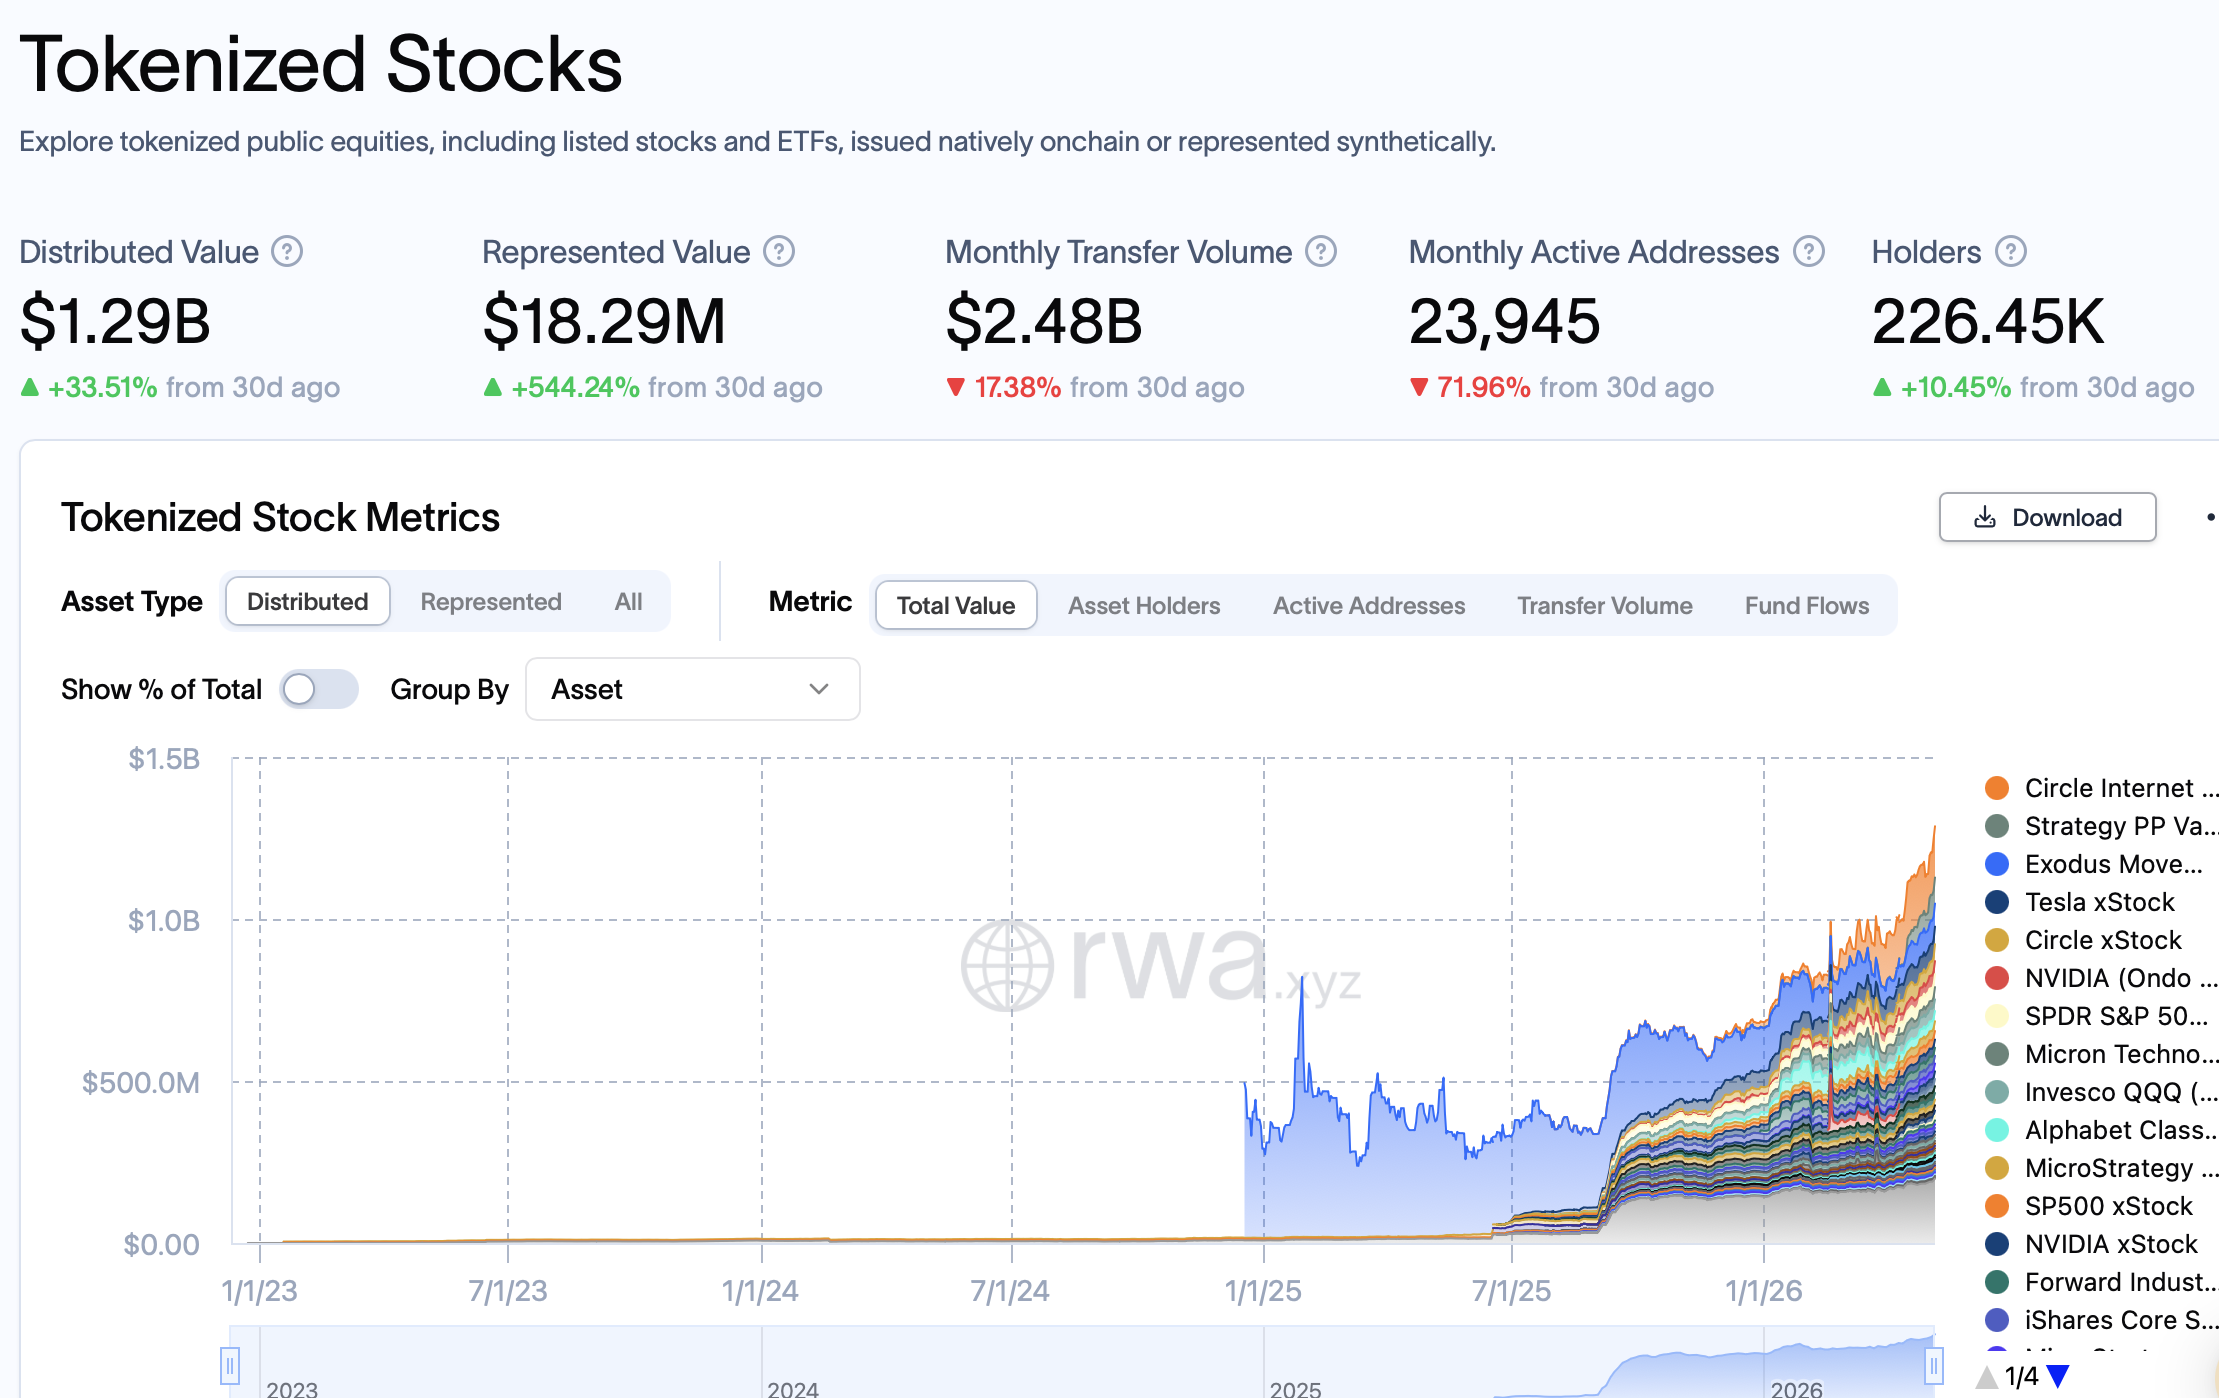Click the 2024 label in range navigator
The image size is (2219, 1398).
coord(793,1389)
